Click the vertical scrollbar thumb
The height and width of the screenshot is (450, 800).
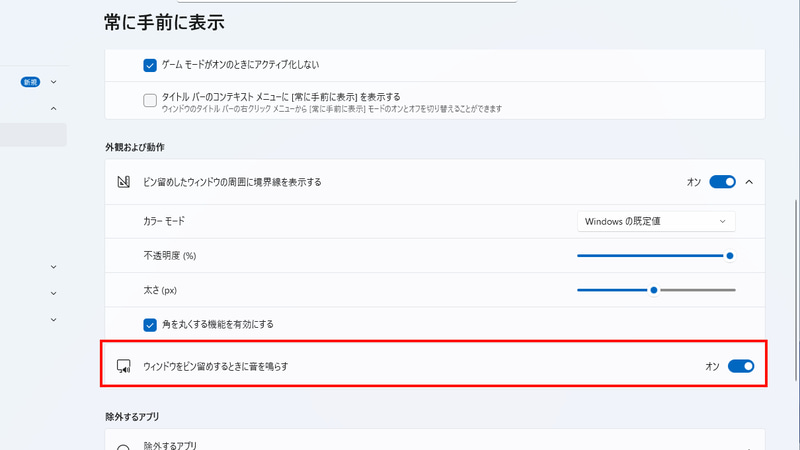click(x=796, y=290)
